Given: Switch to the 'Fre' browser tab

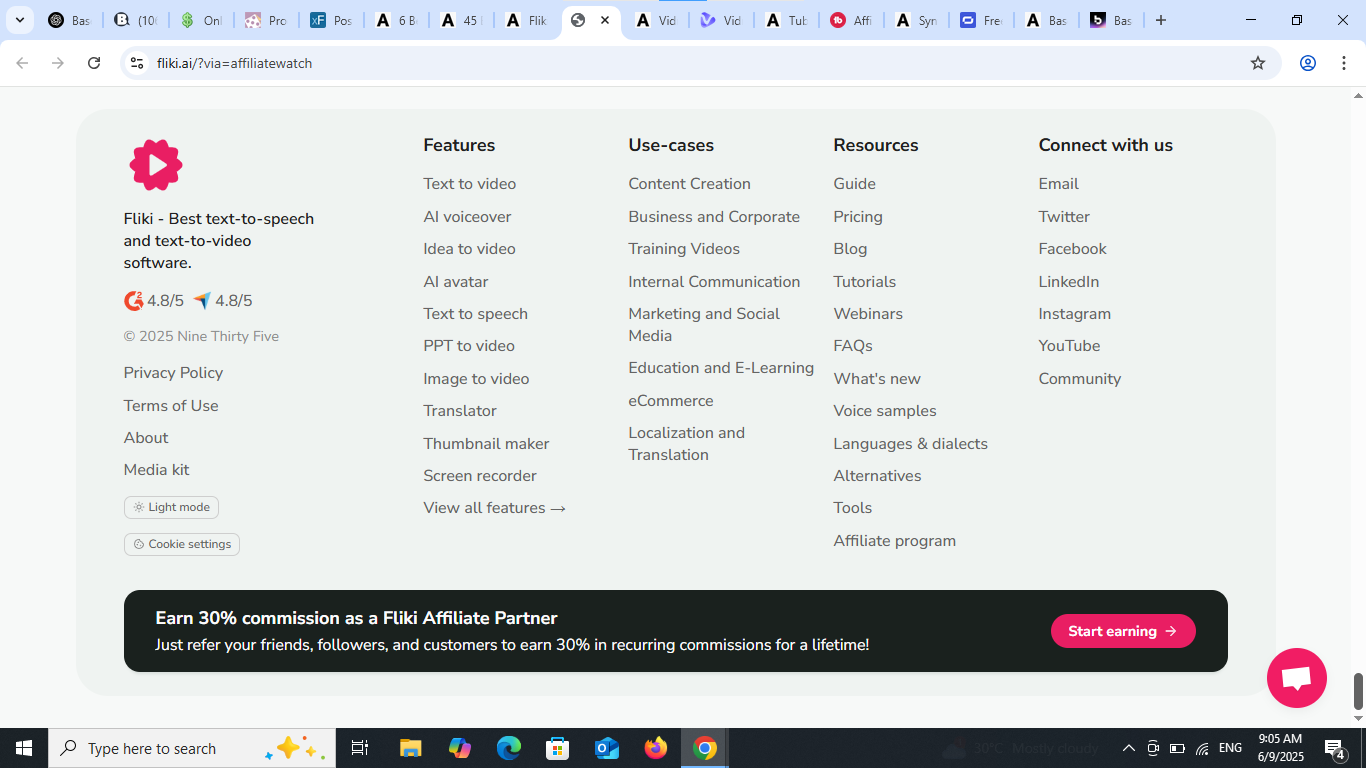Looking at the screenshot, I should click(x=981, y=20).
